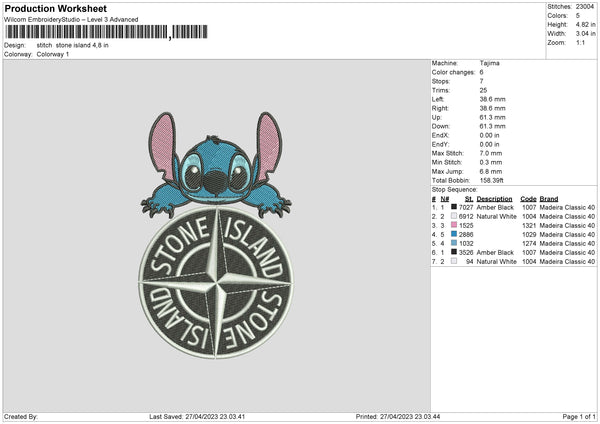This screenshot has width=600, height=424.
Task: Select the Wilcom EmbroideryStudio Level 3 Advanced text
Action: 71,20
